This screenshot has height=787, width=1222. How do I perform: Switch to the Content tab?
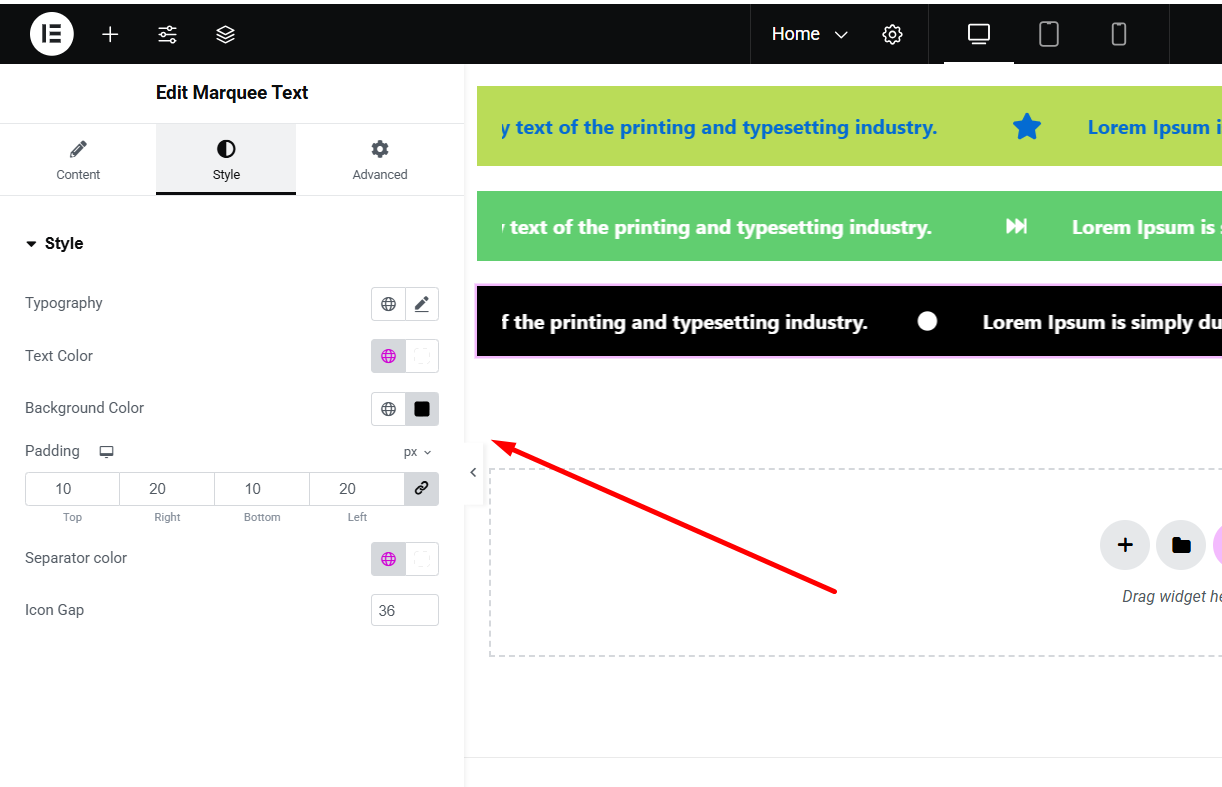(78, 160)
